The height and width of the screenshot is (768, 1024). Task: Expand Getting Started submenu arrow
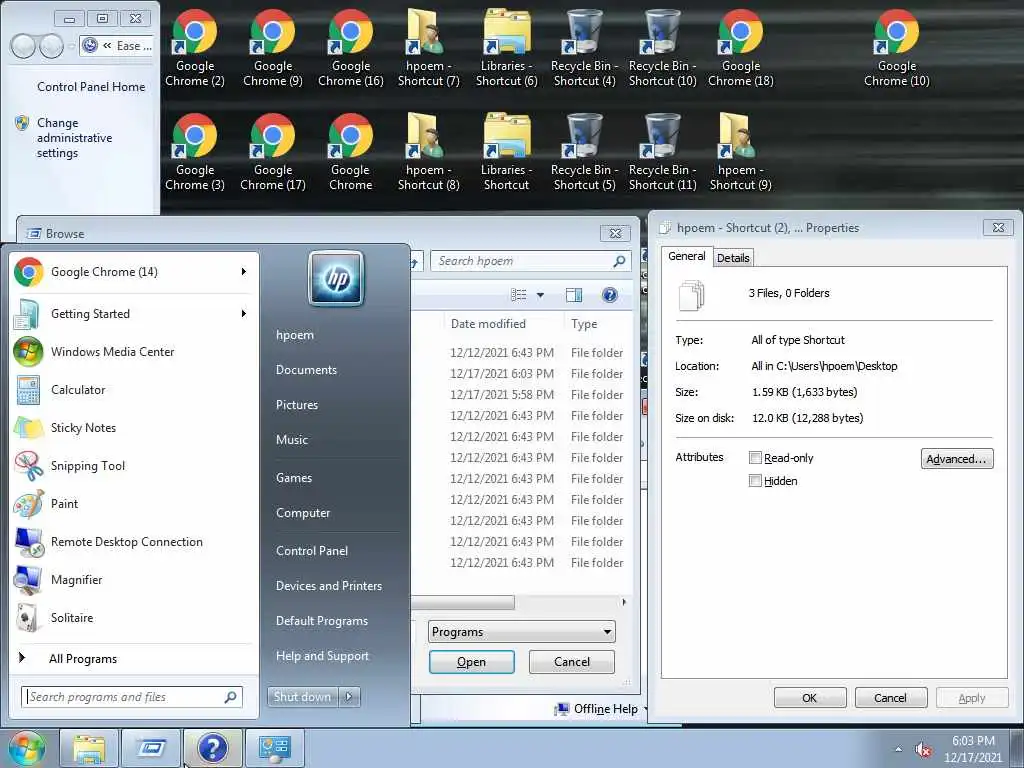coord(244,313)
